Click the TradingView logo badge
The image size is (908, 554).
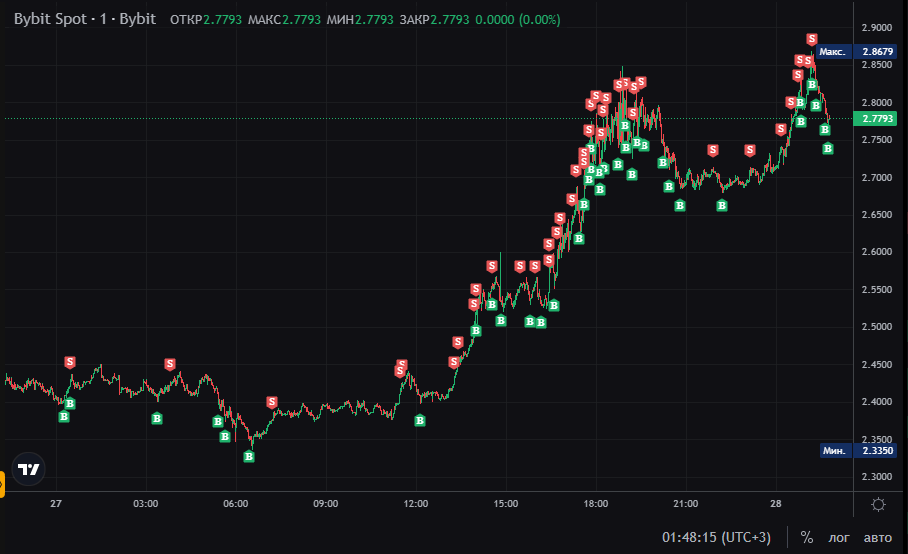point(28,469)
